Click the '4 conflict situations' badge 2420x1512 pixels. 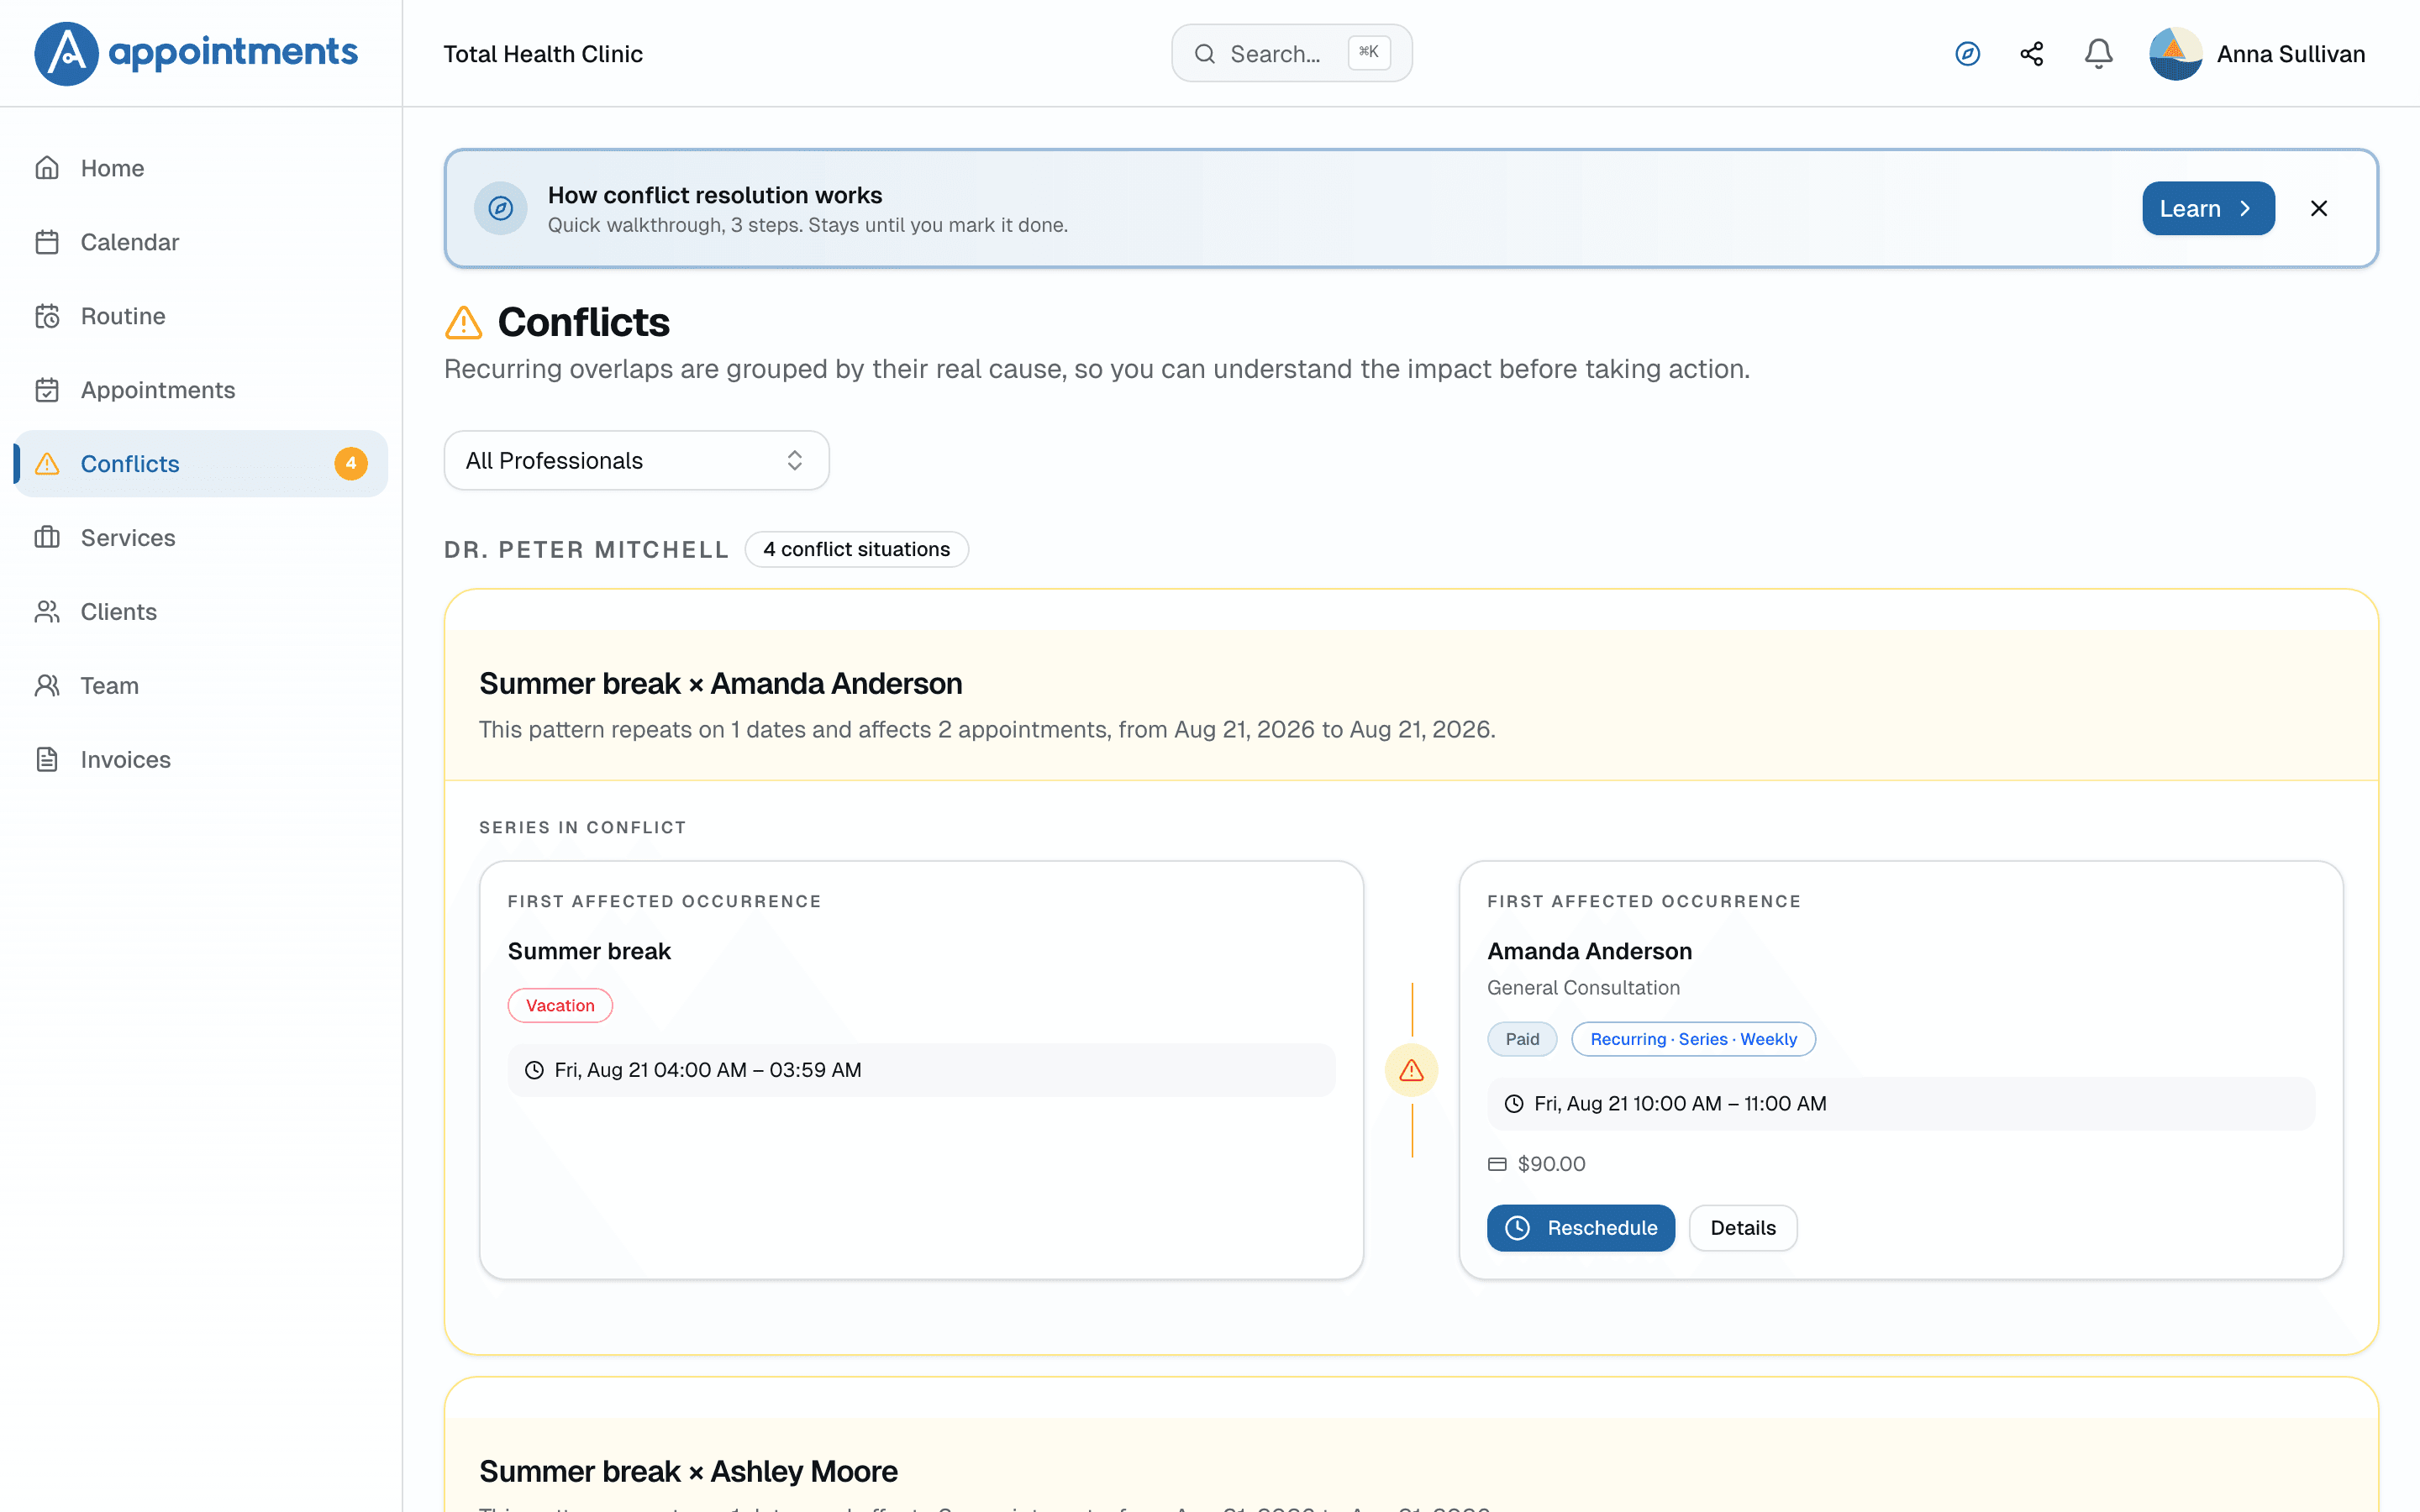click(x=857, y=550)
